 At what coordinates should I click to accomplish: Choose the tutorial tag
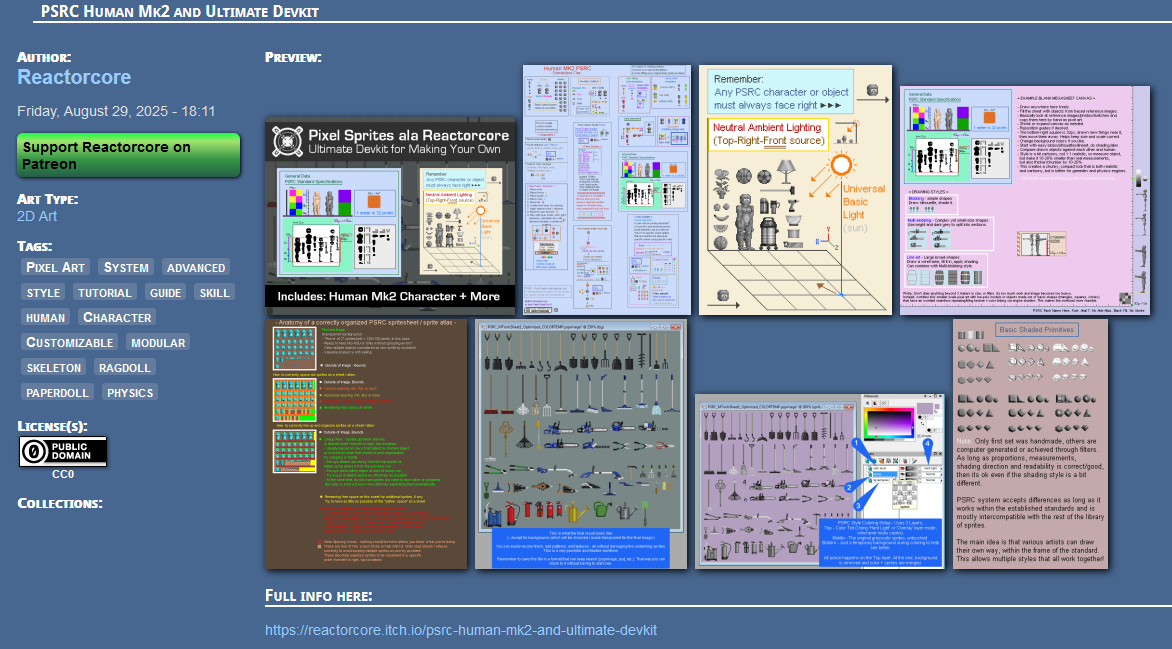click(x=104, y=292)
